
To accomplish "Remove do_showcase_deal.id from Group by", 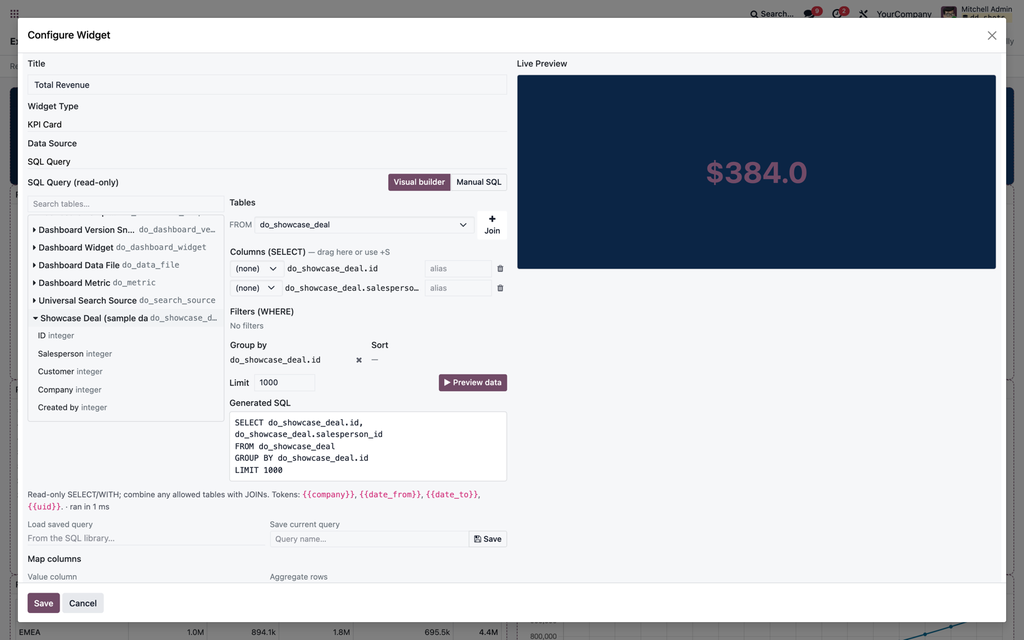I will [359, 360].
